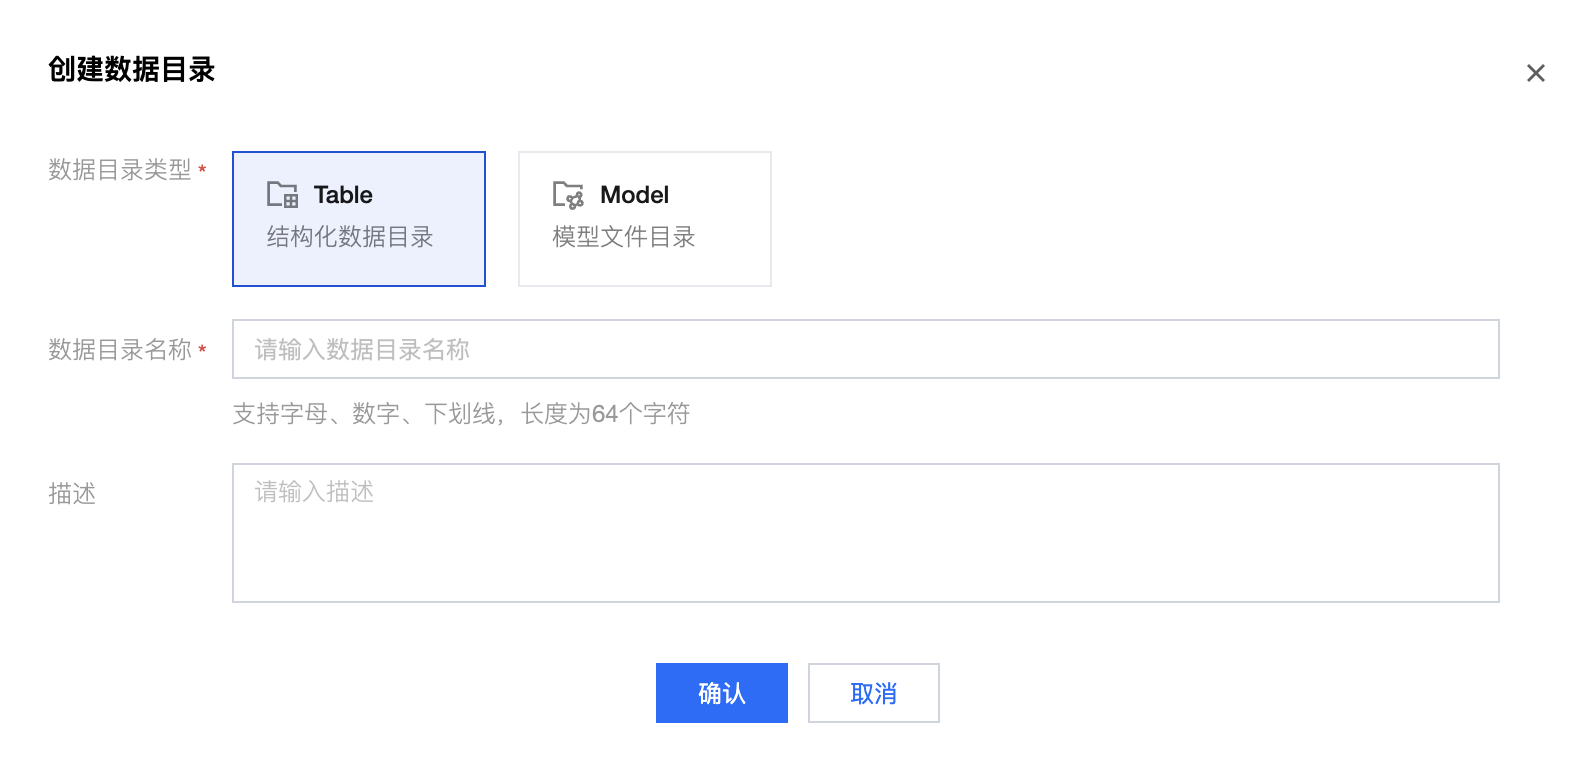Click the 模型文件目录 subtitle
Image resolution: width=1592 pixels, height=766 pixels.
[623, 237]
